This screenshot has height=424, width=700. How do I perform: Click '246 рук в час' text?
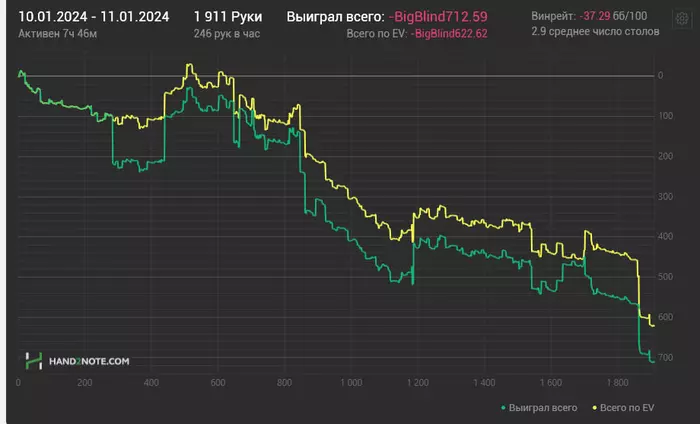[x=227, y=34]
